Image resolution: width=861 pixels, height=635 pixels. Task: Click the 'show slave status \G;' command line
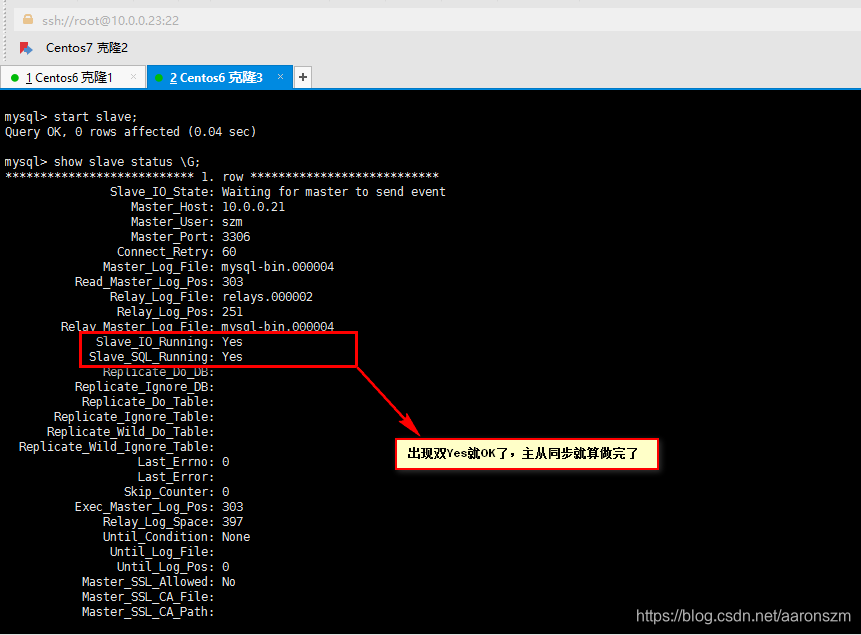click(102, 161)
